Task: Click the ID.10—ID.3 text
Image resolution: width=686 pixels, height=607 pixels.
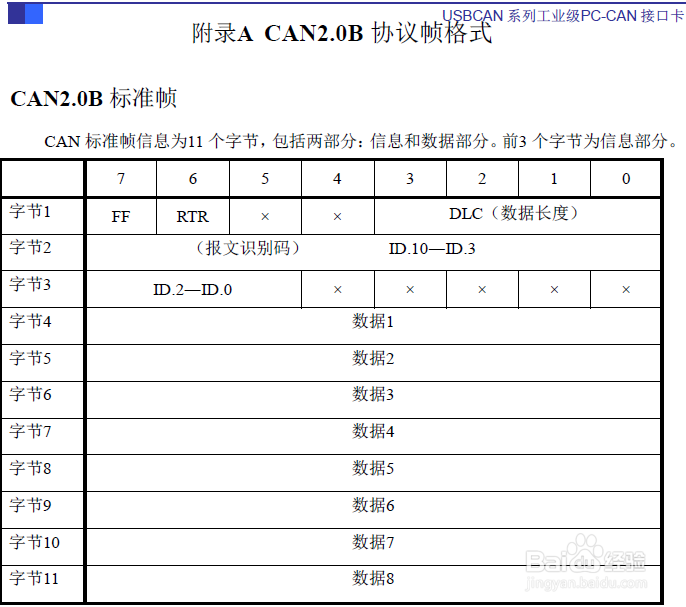Action: 432,249
